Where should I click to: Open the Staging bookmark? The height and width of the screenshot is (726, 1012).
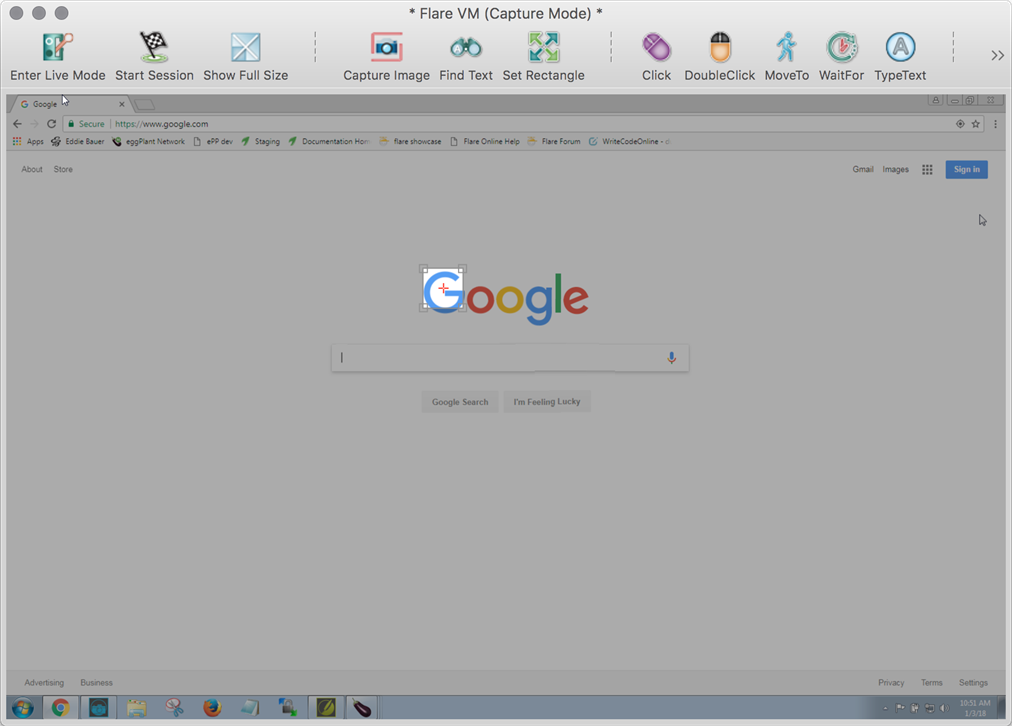click(261, 141)
